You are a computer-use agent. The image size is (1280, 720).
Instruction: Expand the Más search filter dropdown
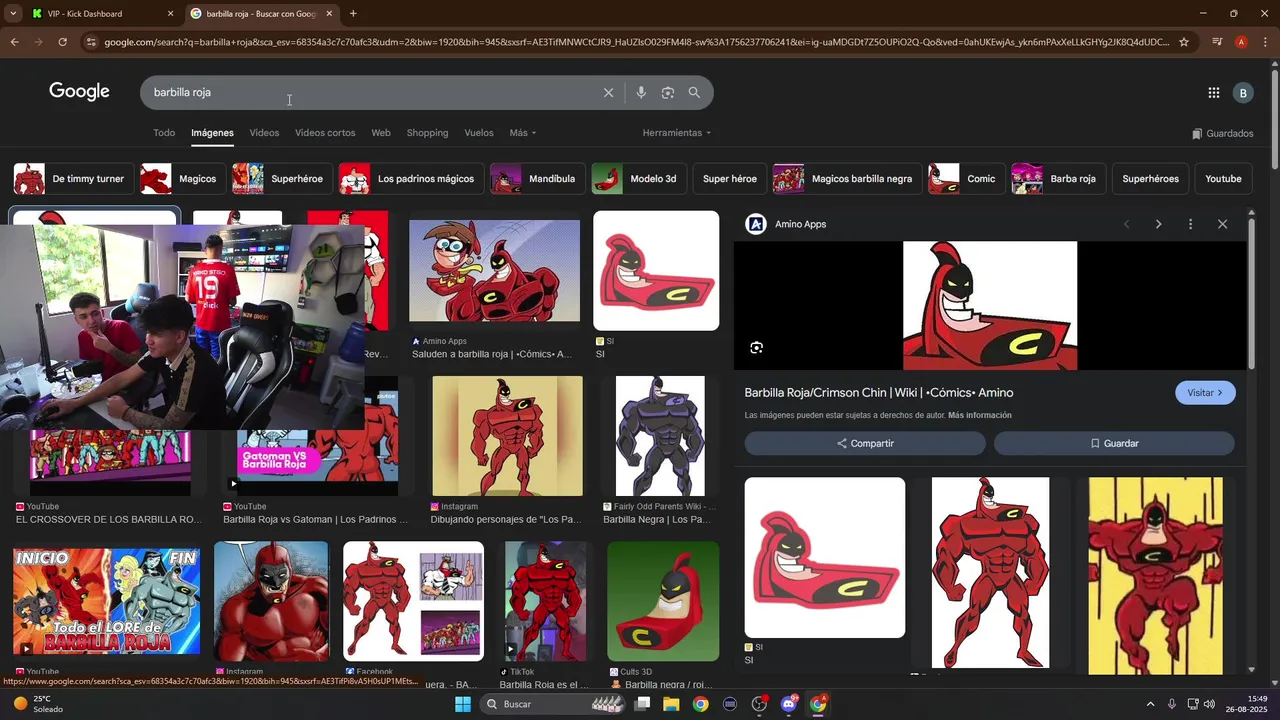tap(522, 133)
